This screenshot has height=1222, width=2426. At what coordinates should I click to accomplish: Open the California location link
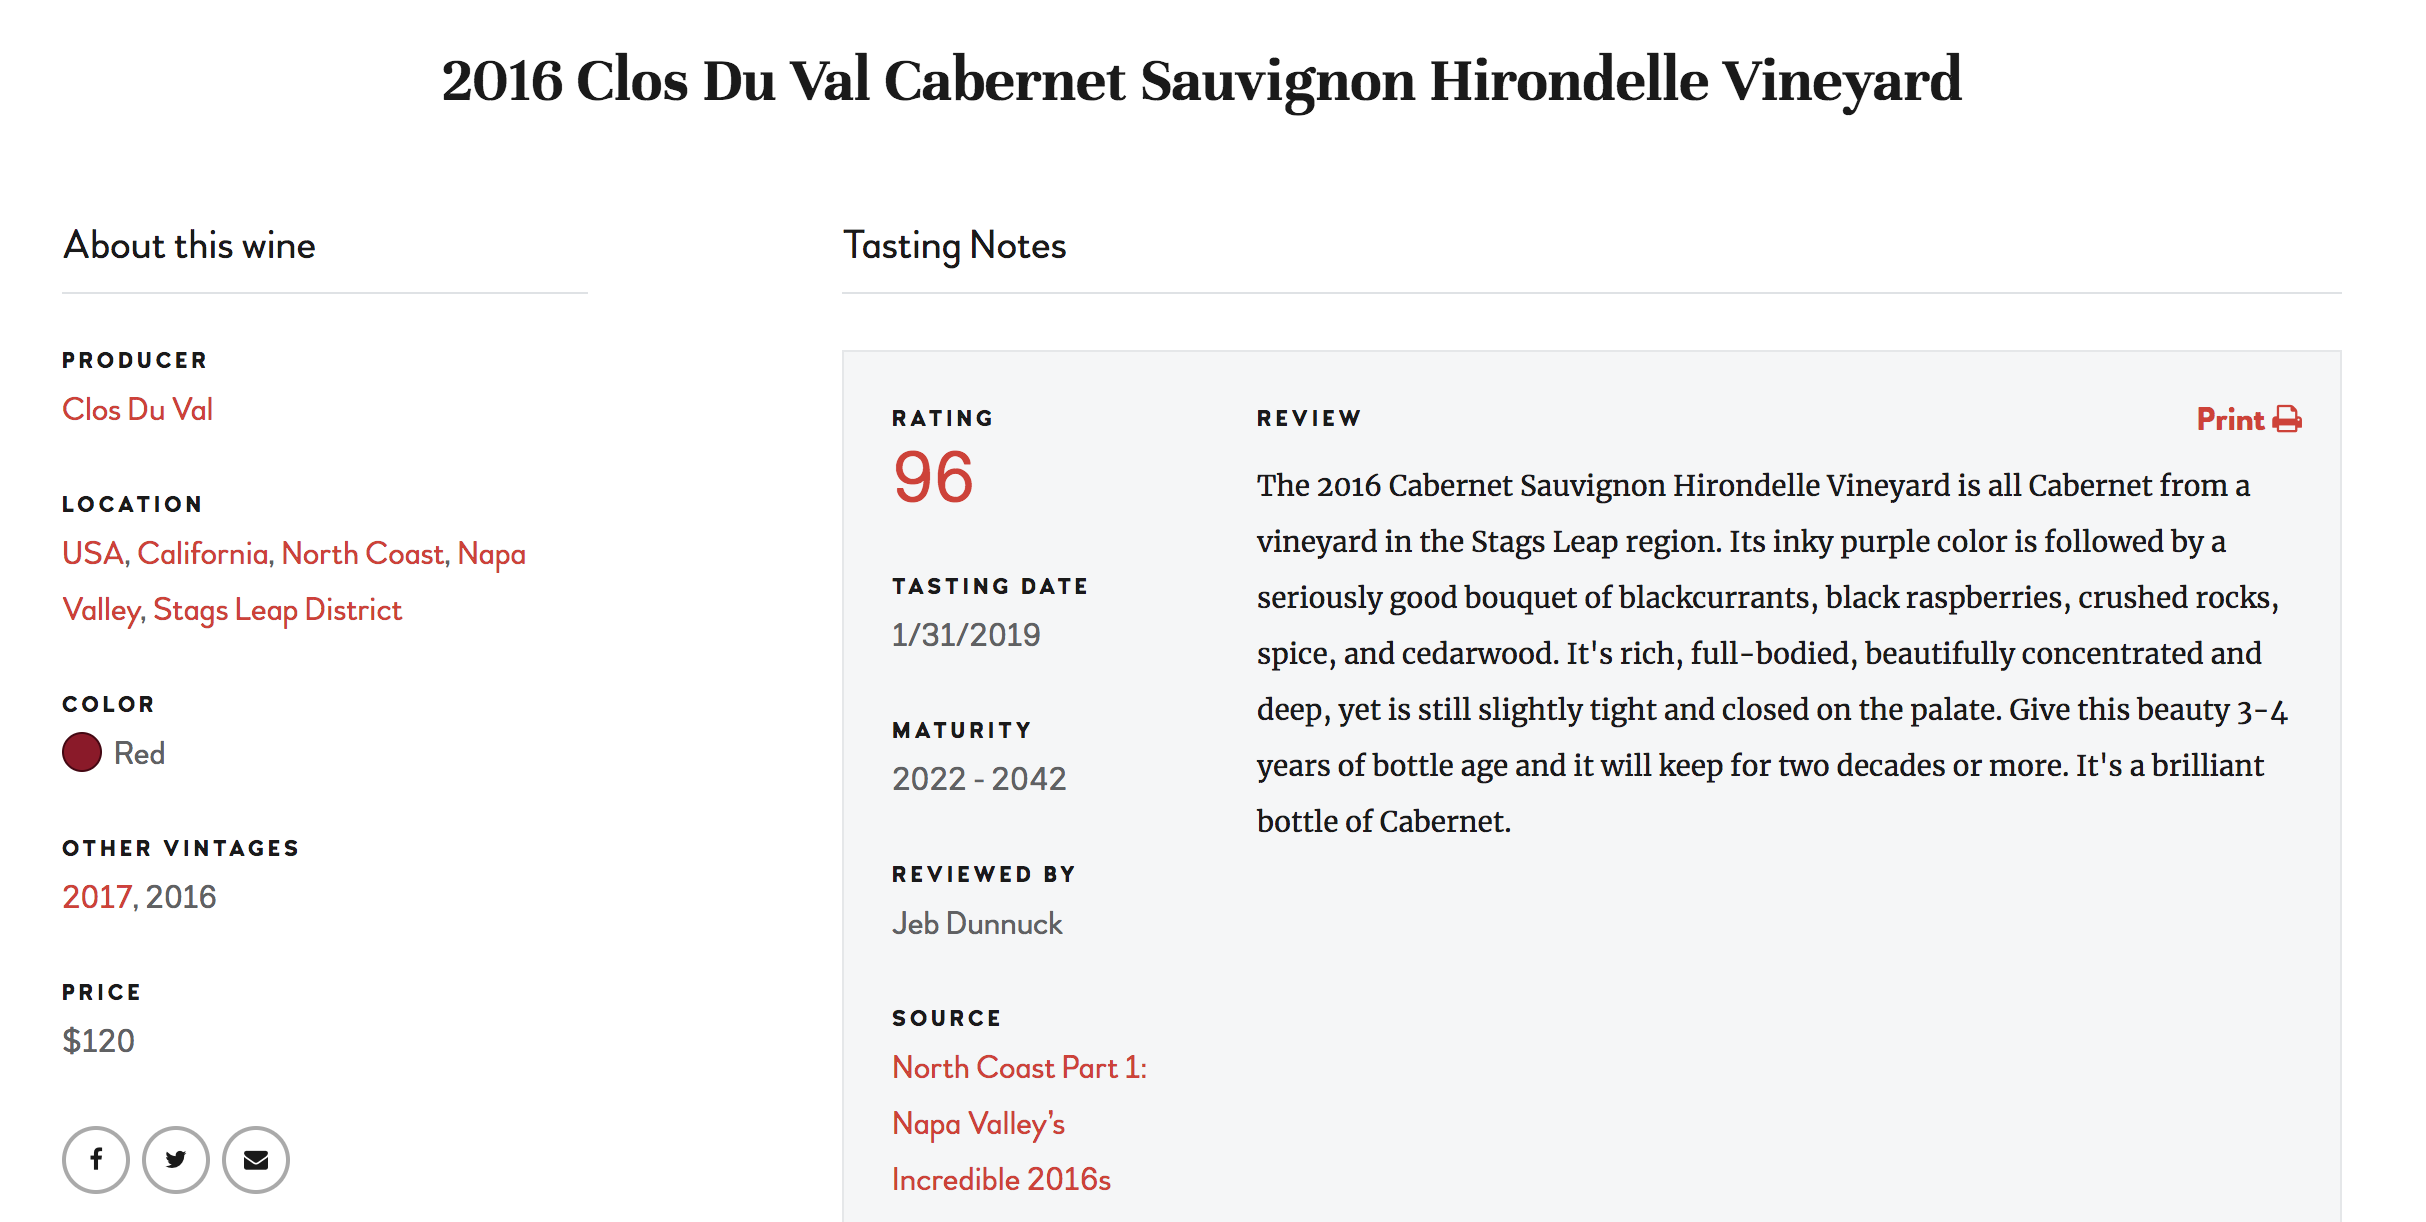coord(203,553)
